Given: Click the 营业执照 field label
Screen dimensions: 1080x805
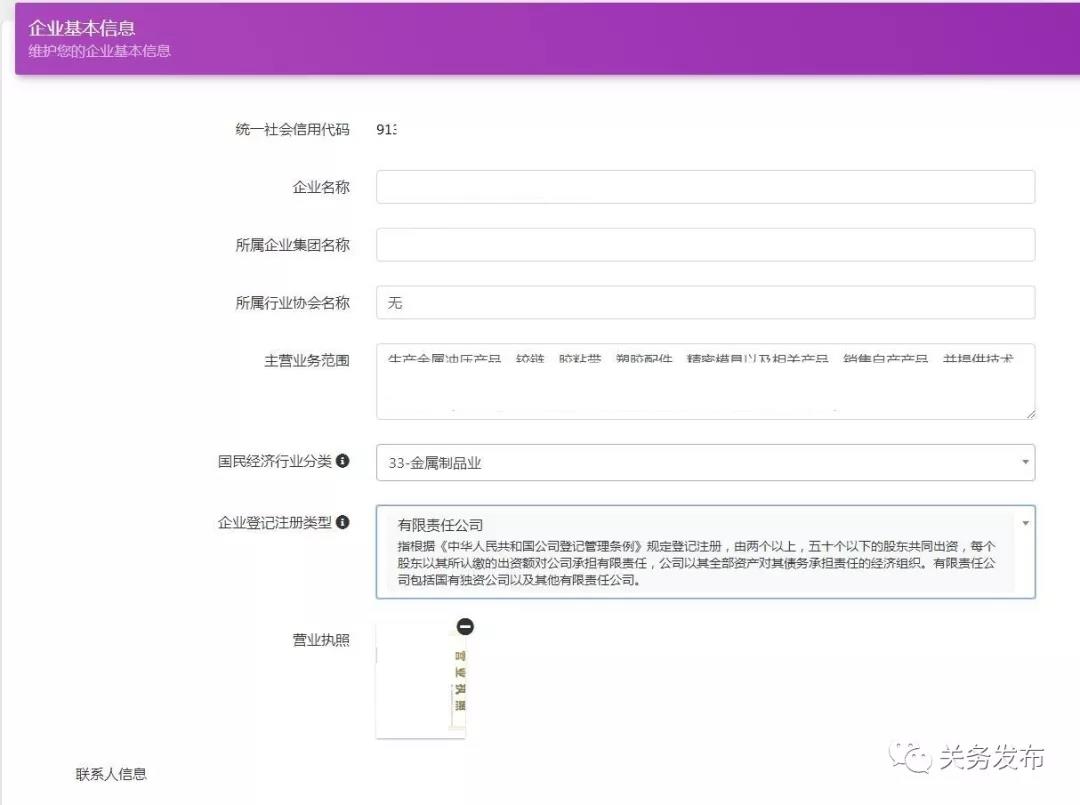Looking at the screenshot, I should pyautogui.click(x=320, y=640).
